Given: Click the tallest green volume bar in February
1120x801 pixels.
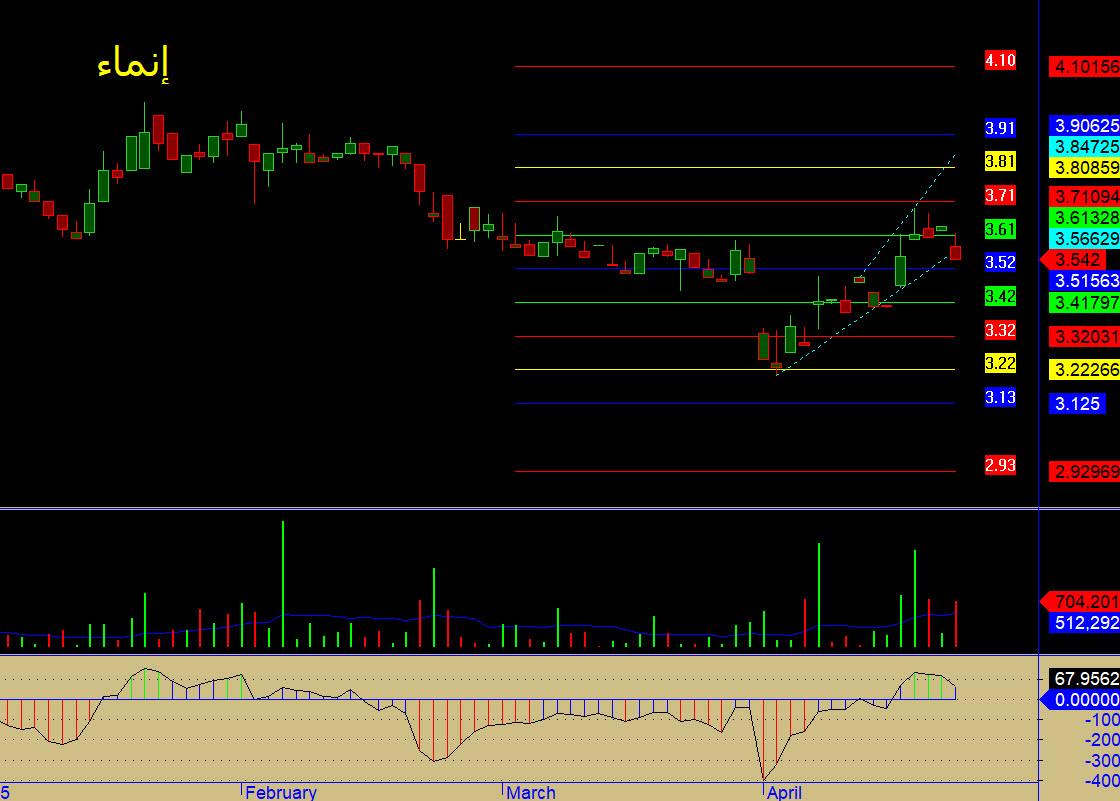Looking at the screenshot, I should pyautogui.click(x=283, y=584).
